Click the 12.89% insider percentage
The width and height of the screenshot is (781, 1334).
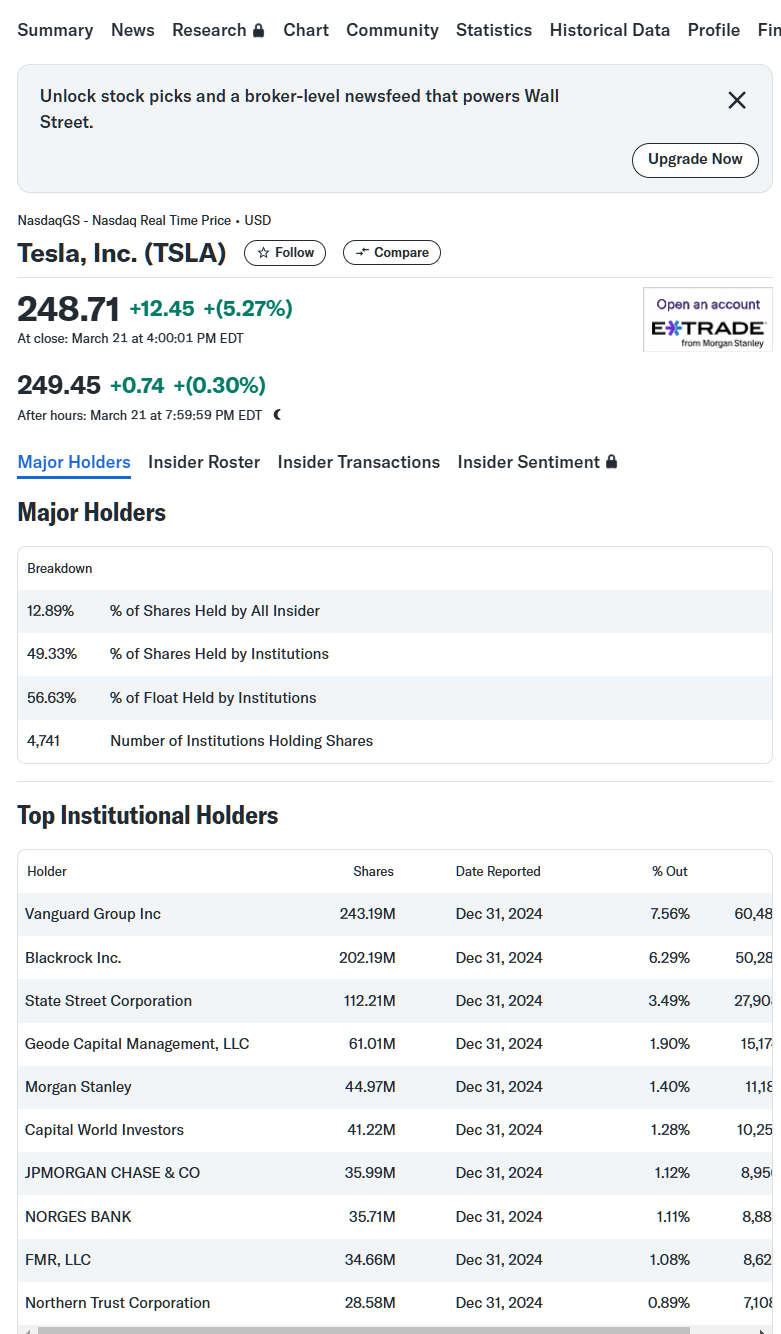[x=50, y=611]
